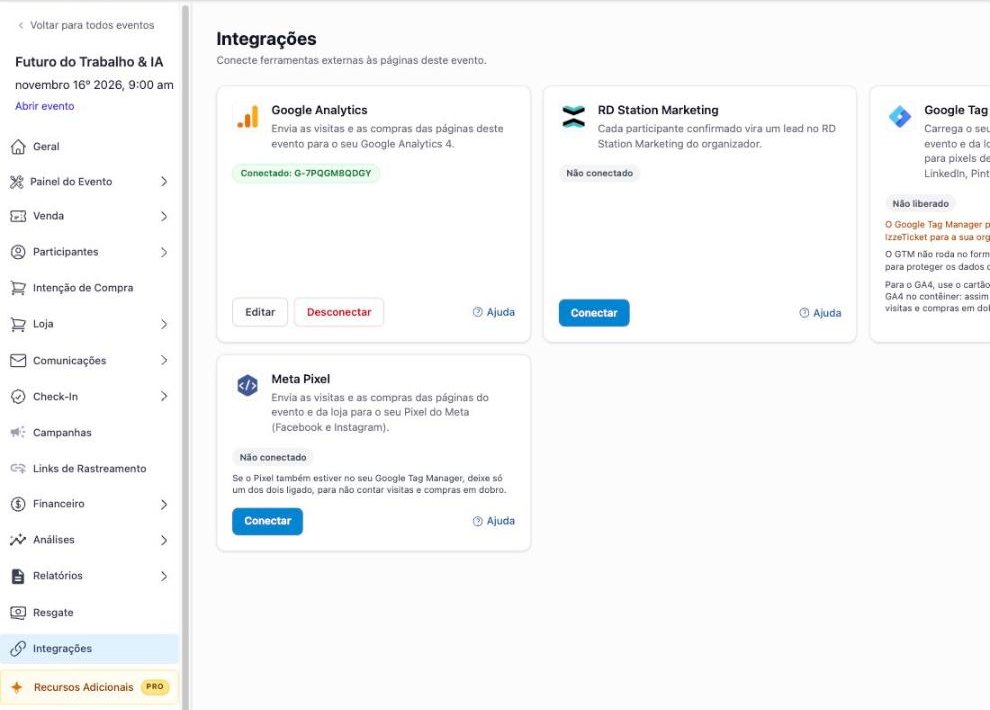Click the Meta Pixel code icon
This screenshot has width=990, height=710.
point(248,385)
